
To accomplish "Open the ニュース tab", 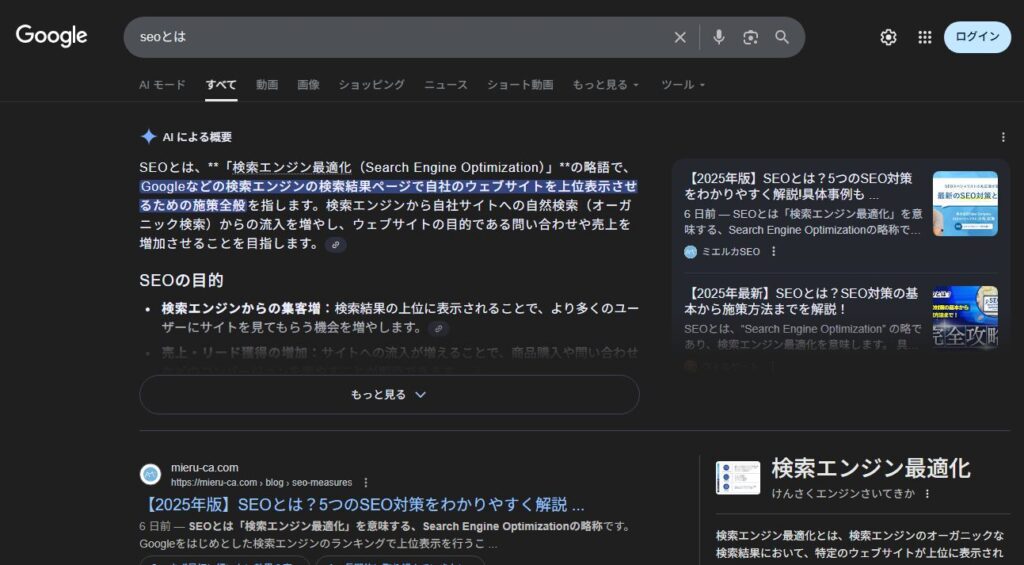I will click(x=446, y=85).
